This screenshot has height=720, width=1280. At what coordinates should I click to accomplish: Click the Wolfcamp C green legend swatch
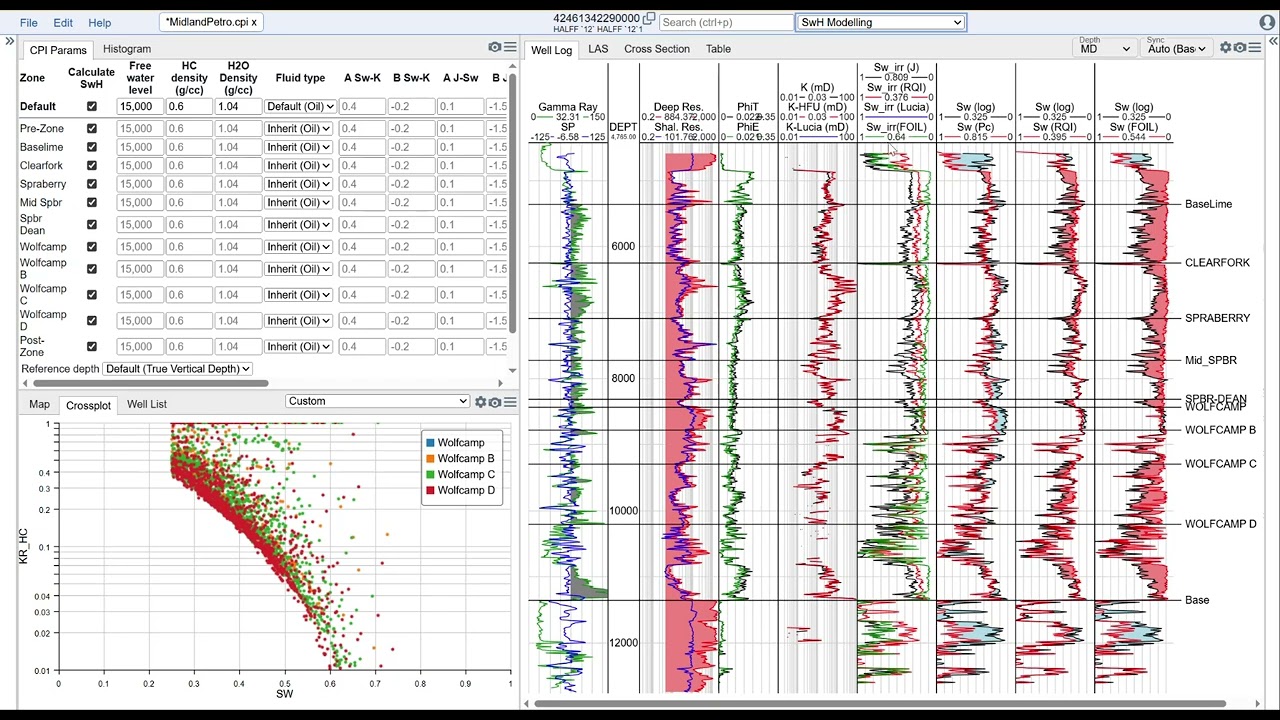430,474
